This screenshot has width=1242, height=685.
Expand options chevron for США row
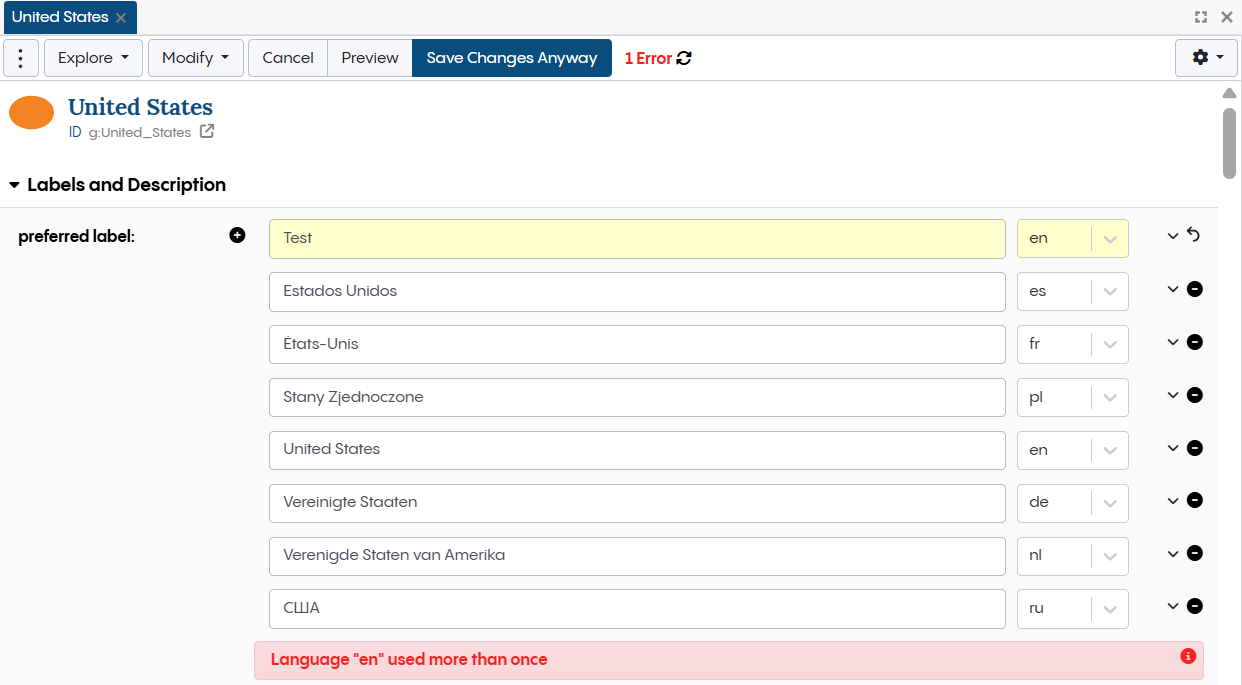1173,606
